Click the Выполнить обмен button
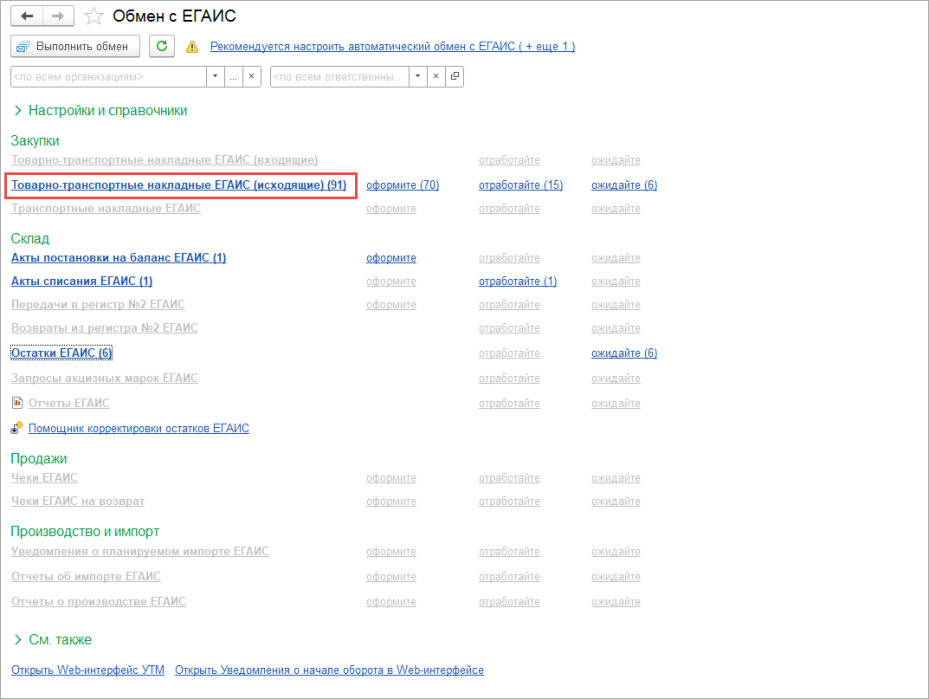The width and height of the screenshot is (929, 699). 75,46
